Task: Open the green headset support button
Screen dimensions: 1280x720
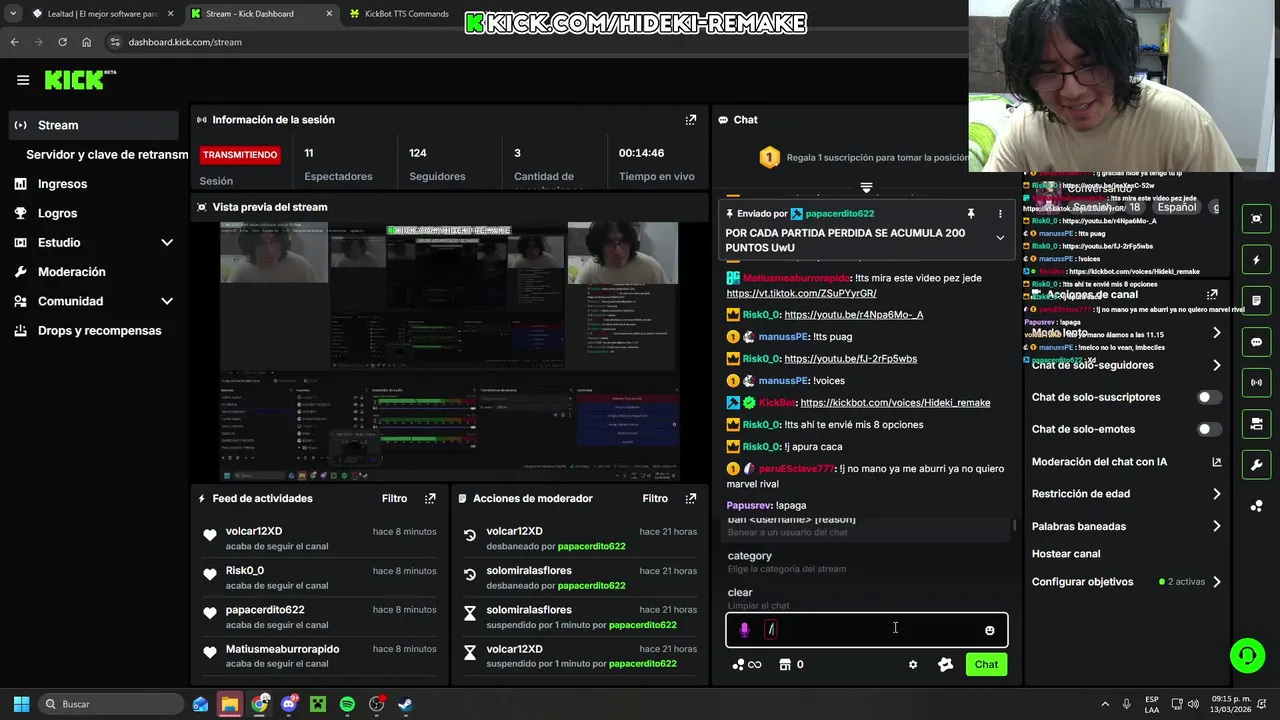Action: (x=1247, y=656)
